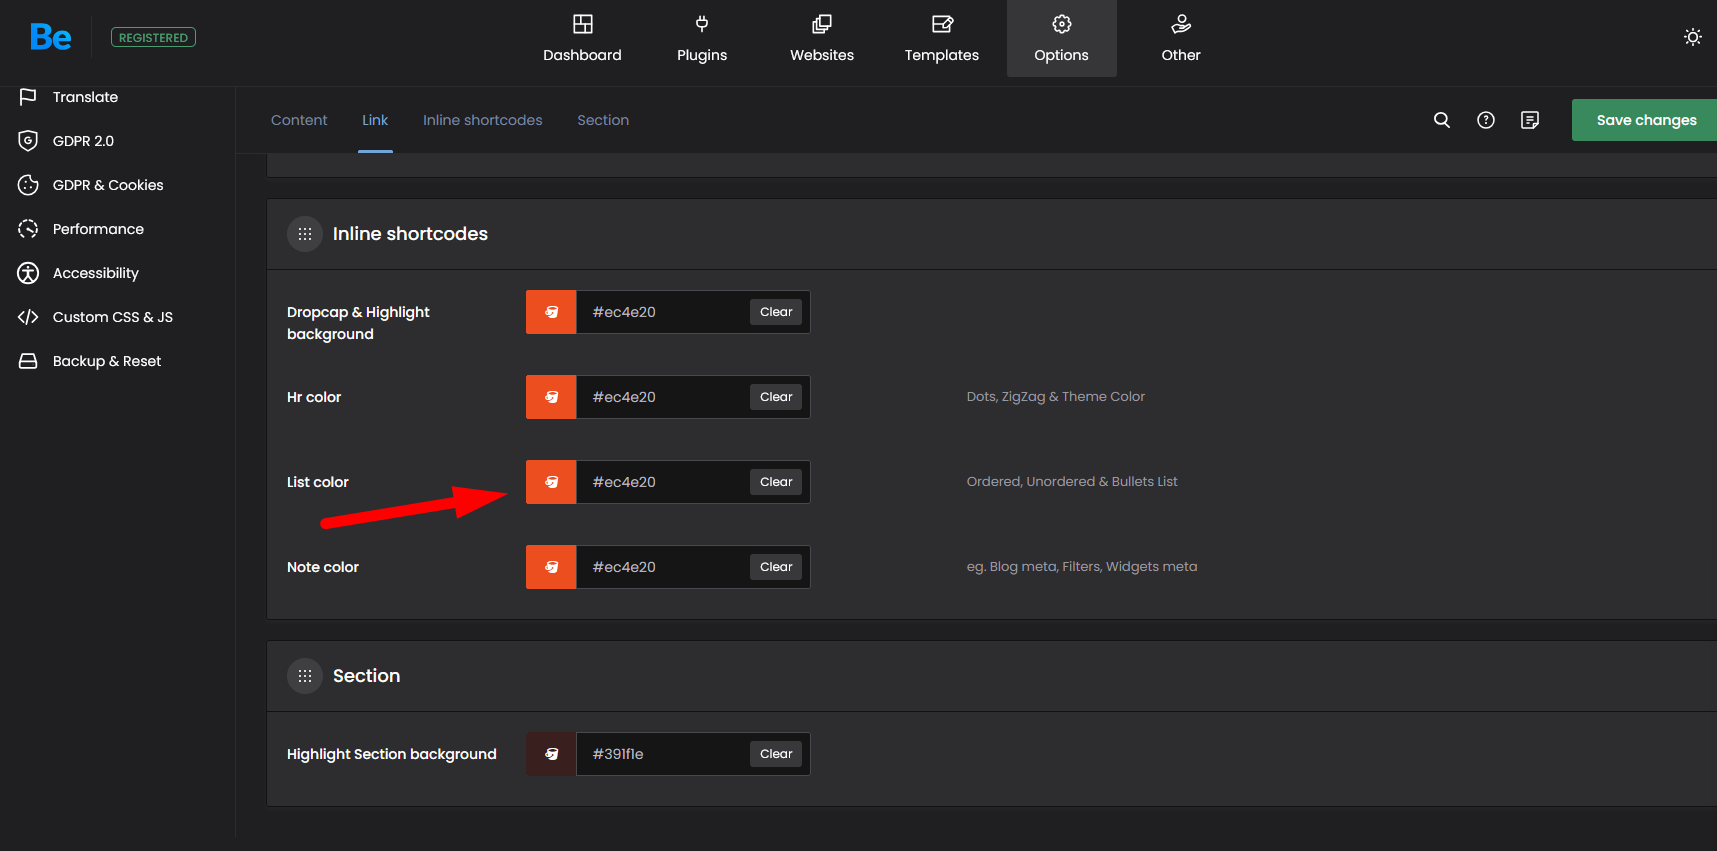Open Highlight Section background swatch
The image size is (1717, 851).
click(x=551, y=754)
